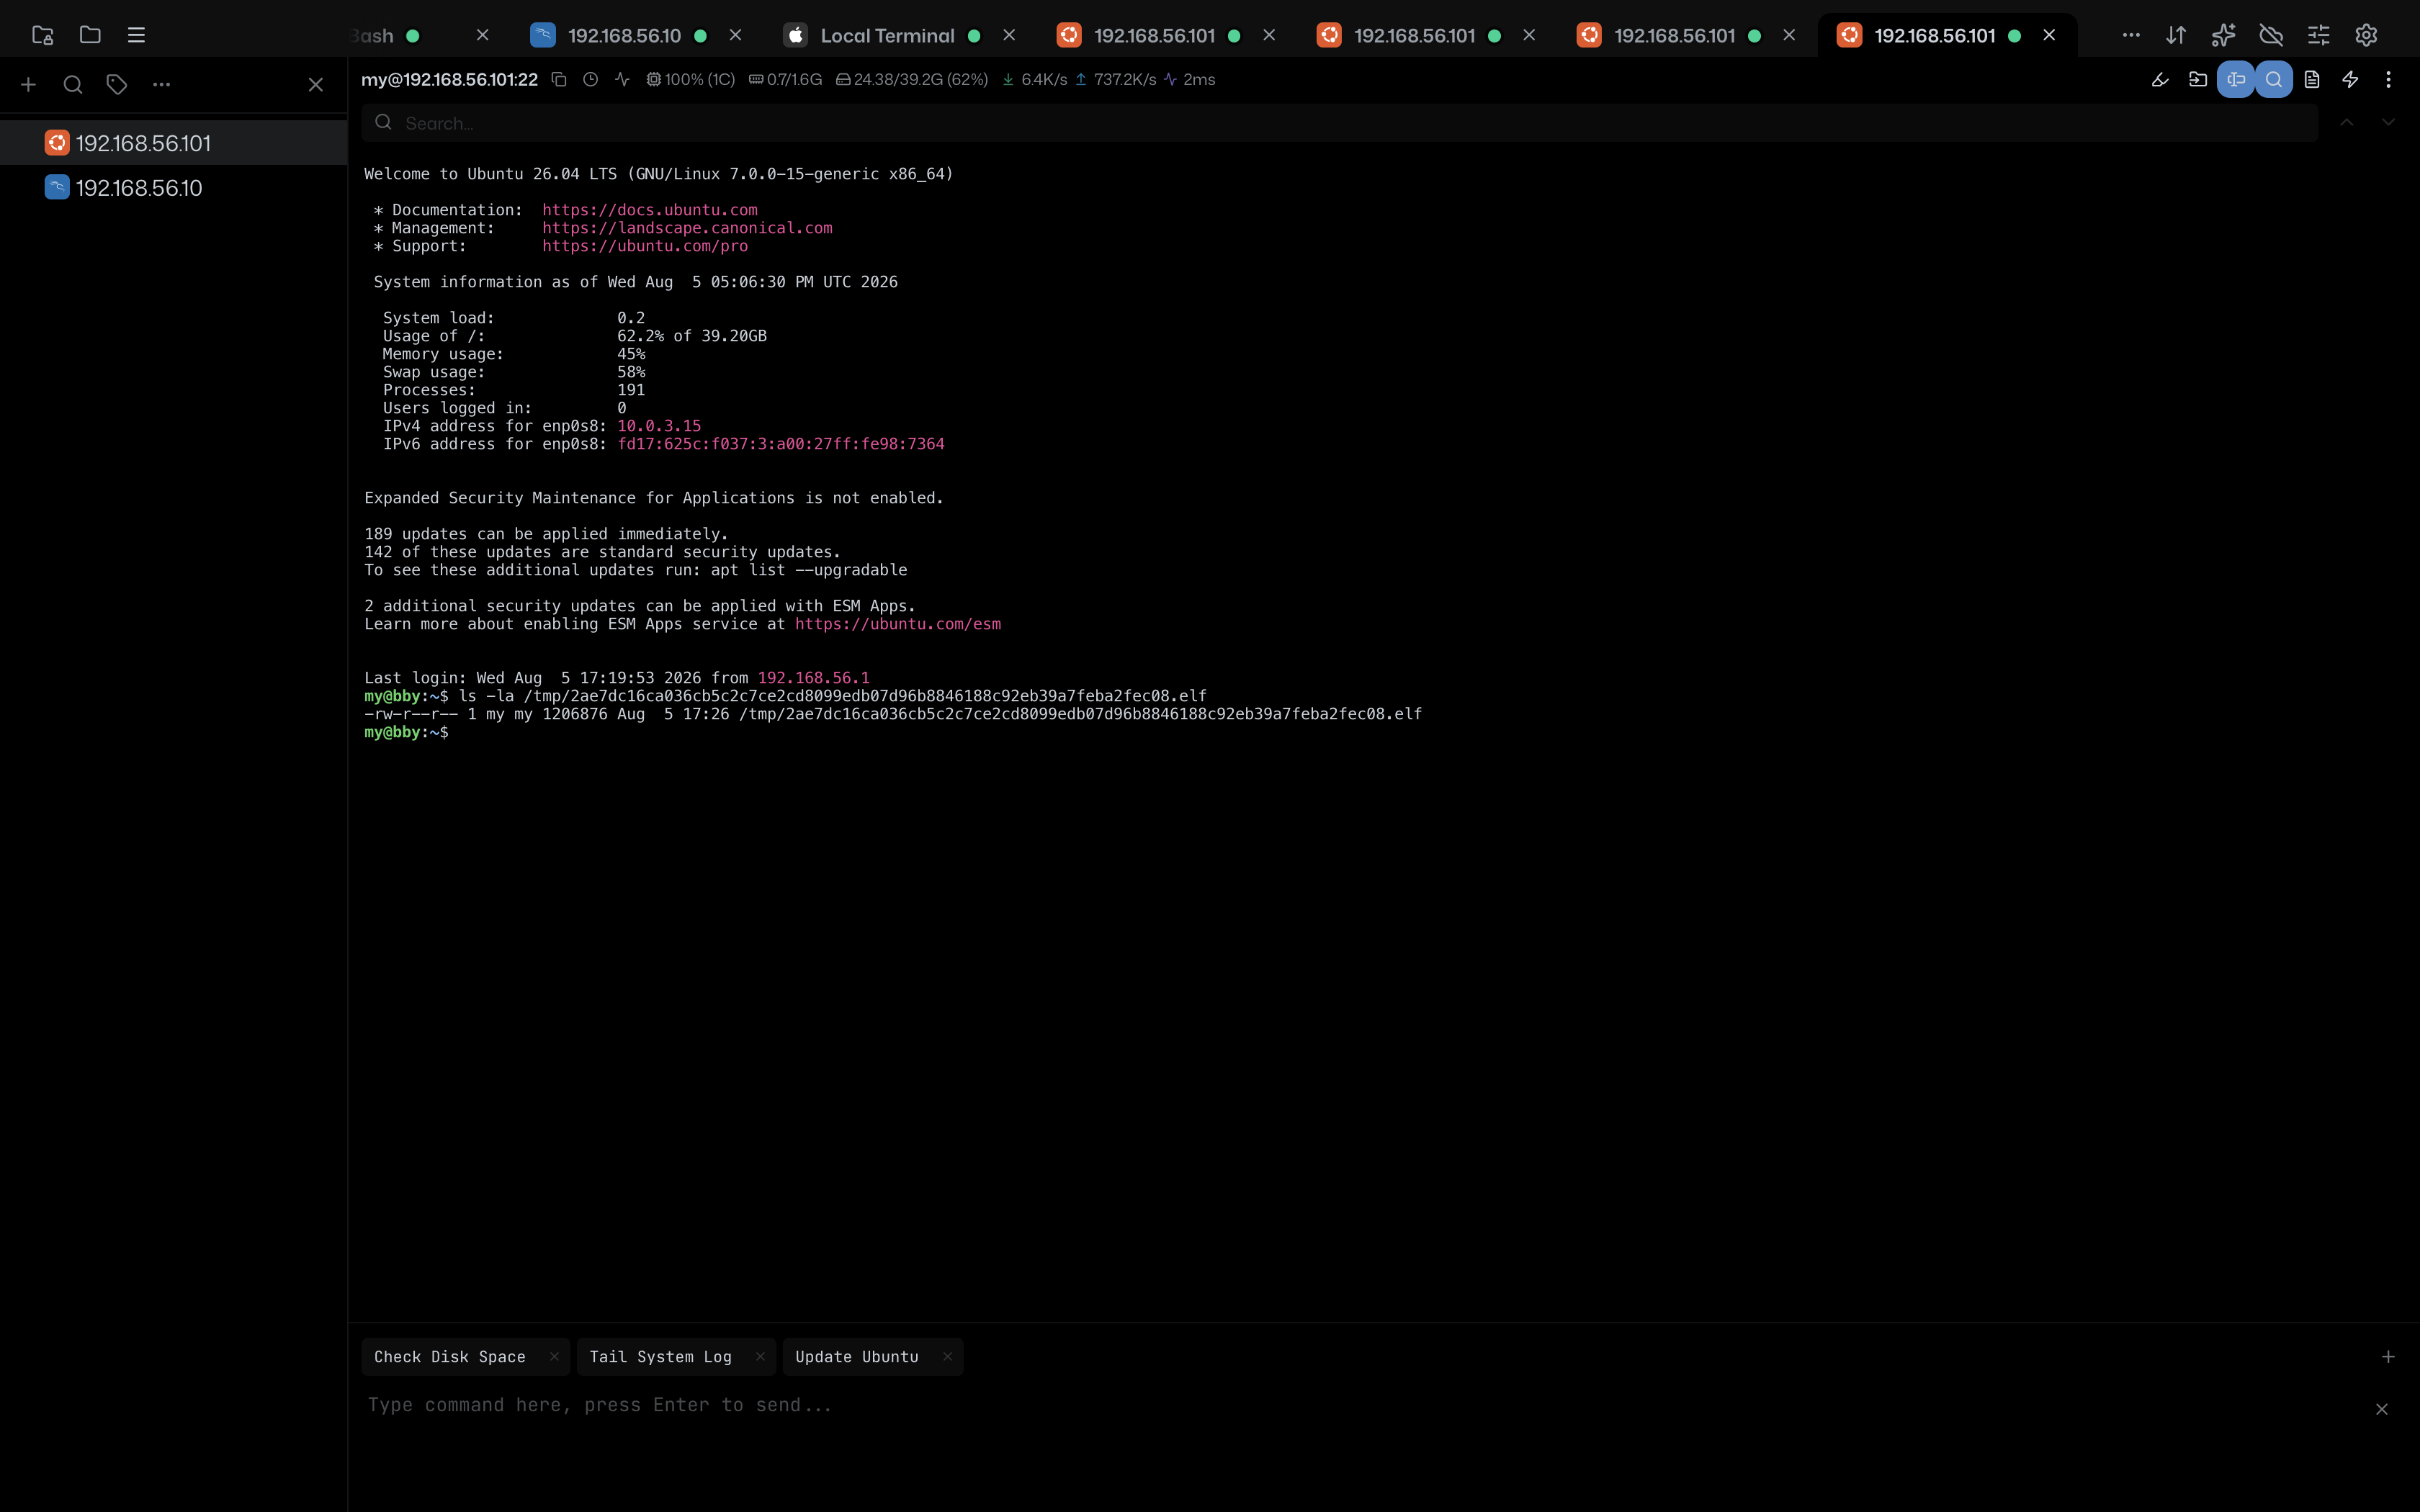Screen dimensions: 2420x1512
Task: Click download speed 6.4K/s indicator
Action: (x=1034, y=79)
